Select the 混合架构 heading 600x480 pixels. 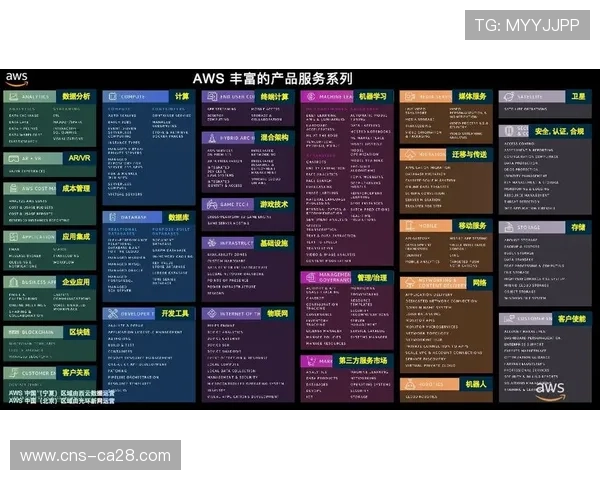tap(274, 137)
